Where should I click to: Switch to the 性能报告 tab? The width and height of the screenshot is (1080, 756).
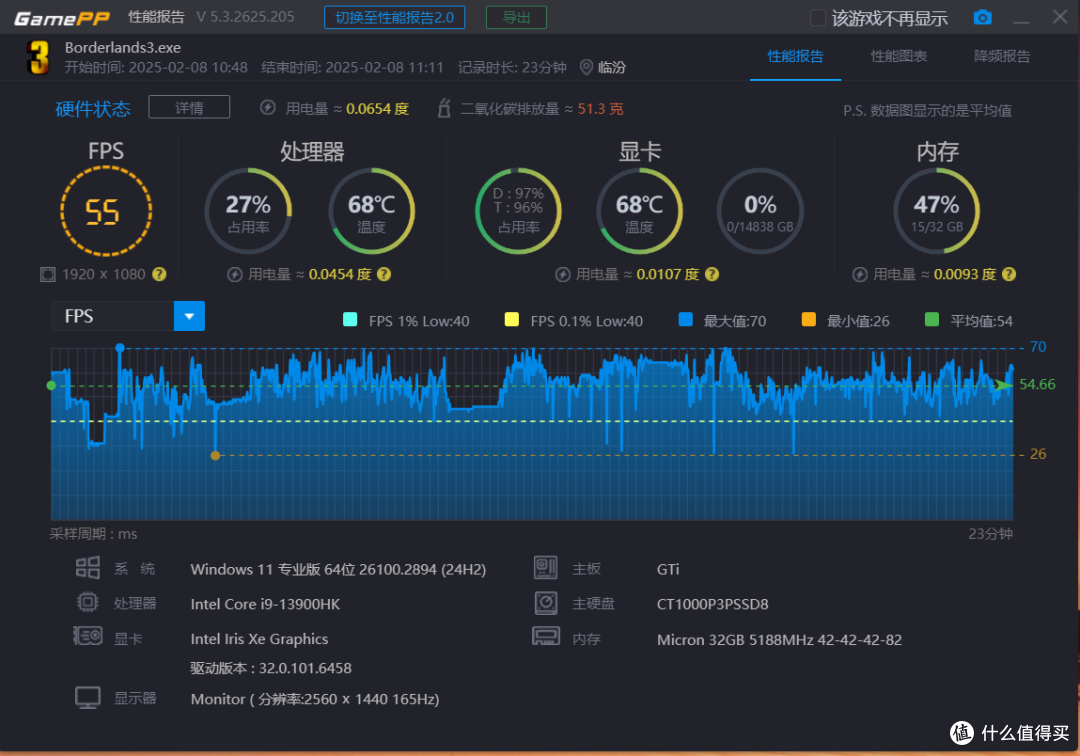[795, 56]
